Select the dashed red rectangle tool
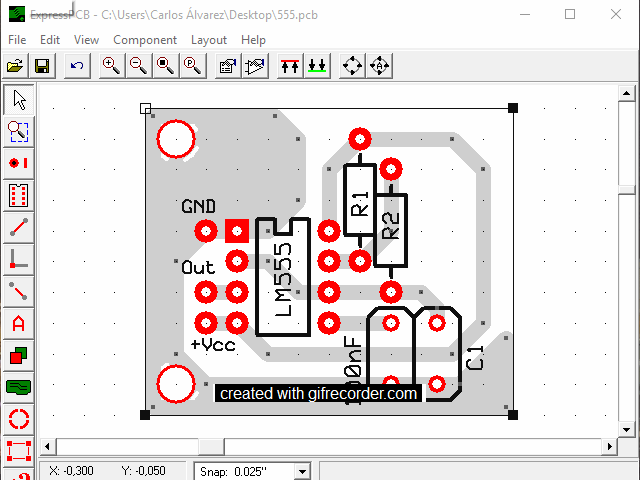The image size is (640, 480). [19, 451]
